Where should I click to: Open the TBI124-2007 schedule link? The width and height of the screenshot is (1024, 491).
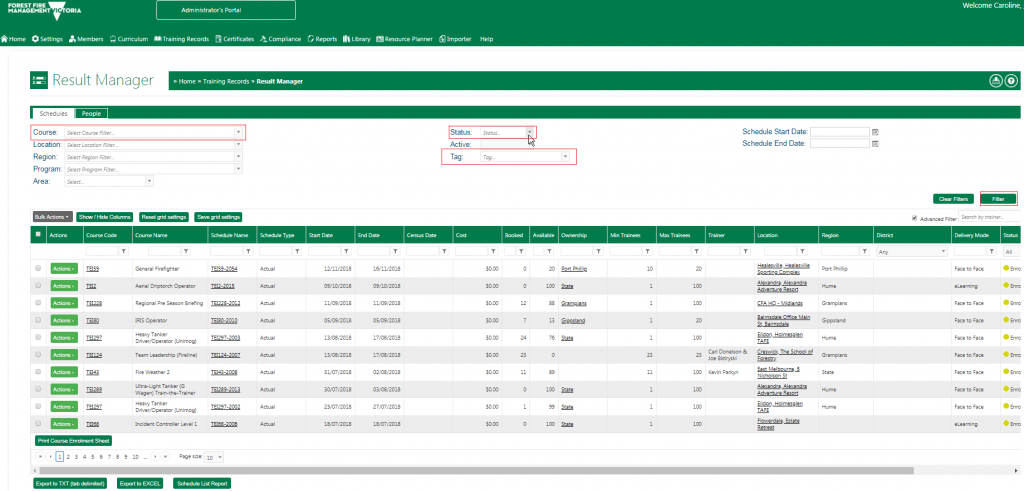click(x=225, y=355)
